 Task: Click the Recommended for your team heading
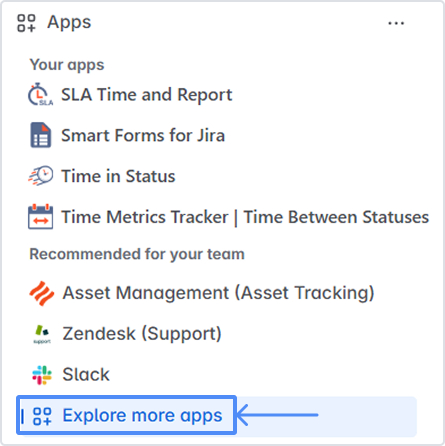137,254
